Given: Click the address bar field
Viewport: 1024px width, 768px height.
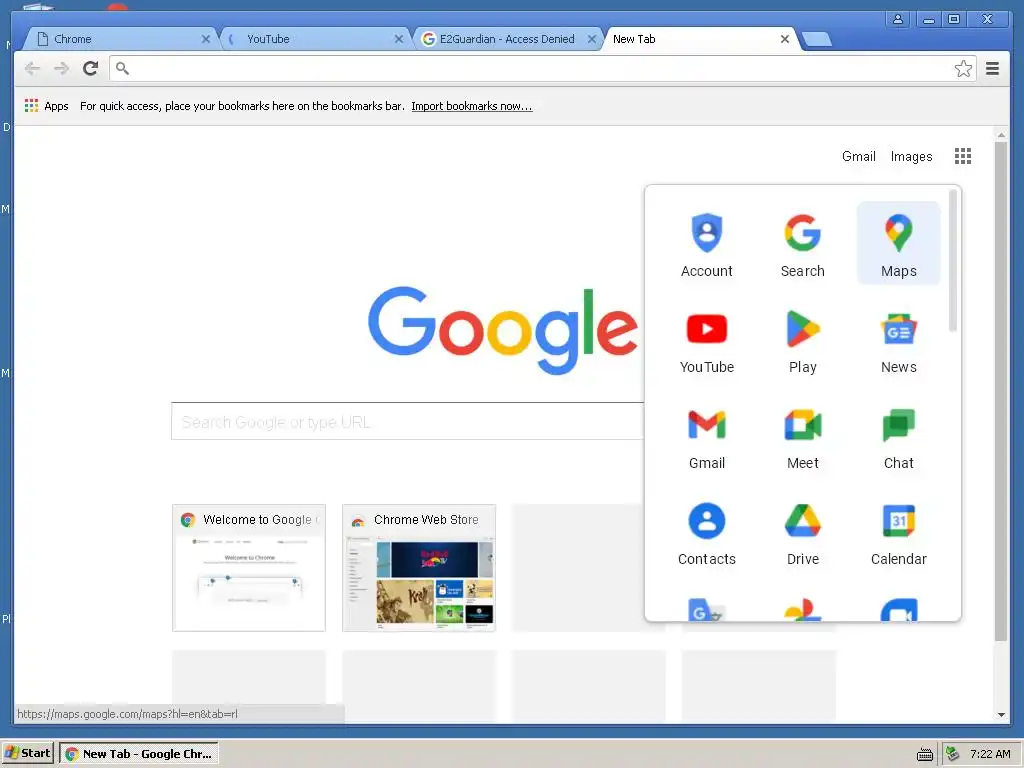Looking at the screenshot, I should click(x=542, y=68).
